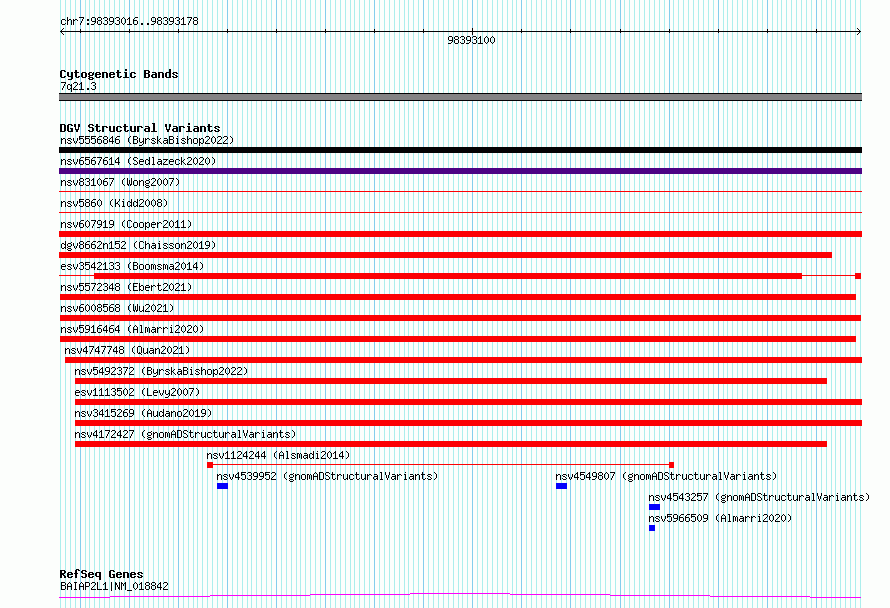This screenshot has height=608, width=890.
Task: Click the 98393100 ruler position label
Action: (x=471, y=40)
